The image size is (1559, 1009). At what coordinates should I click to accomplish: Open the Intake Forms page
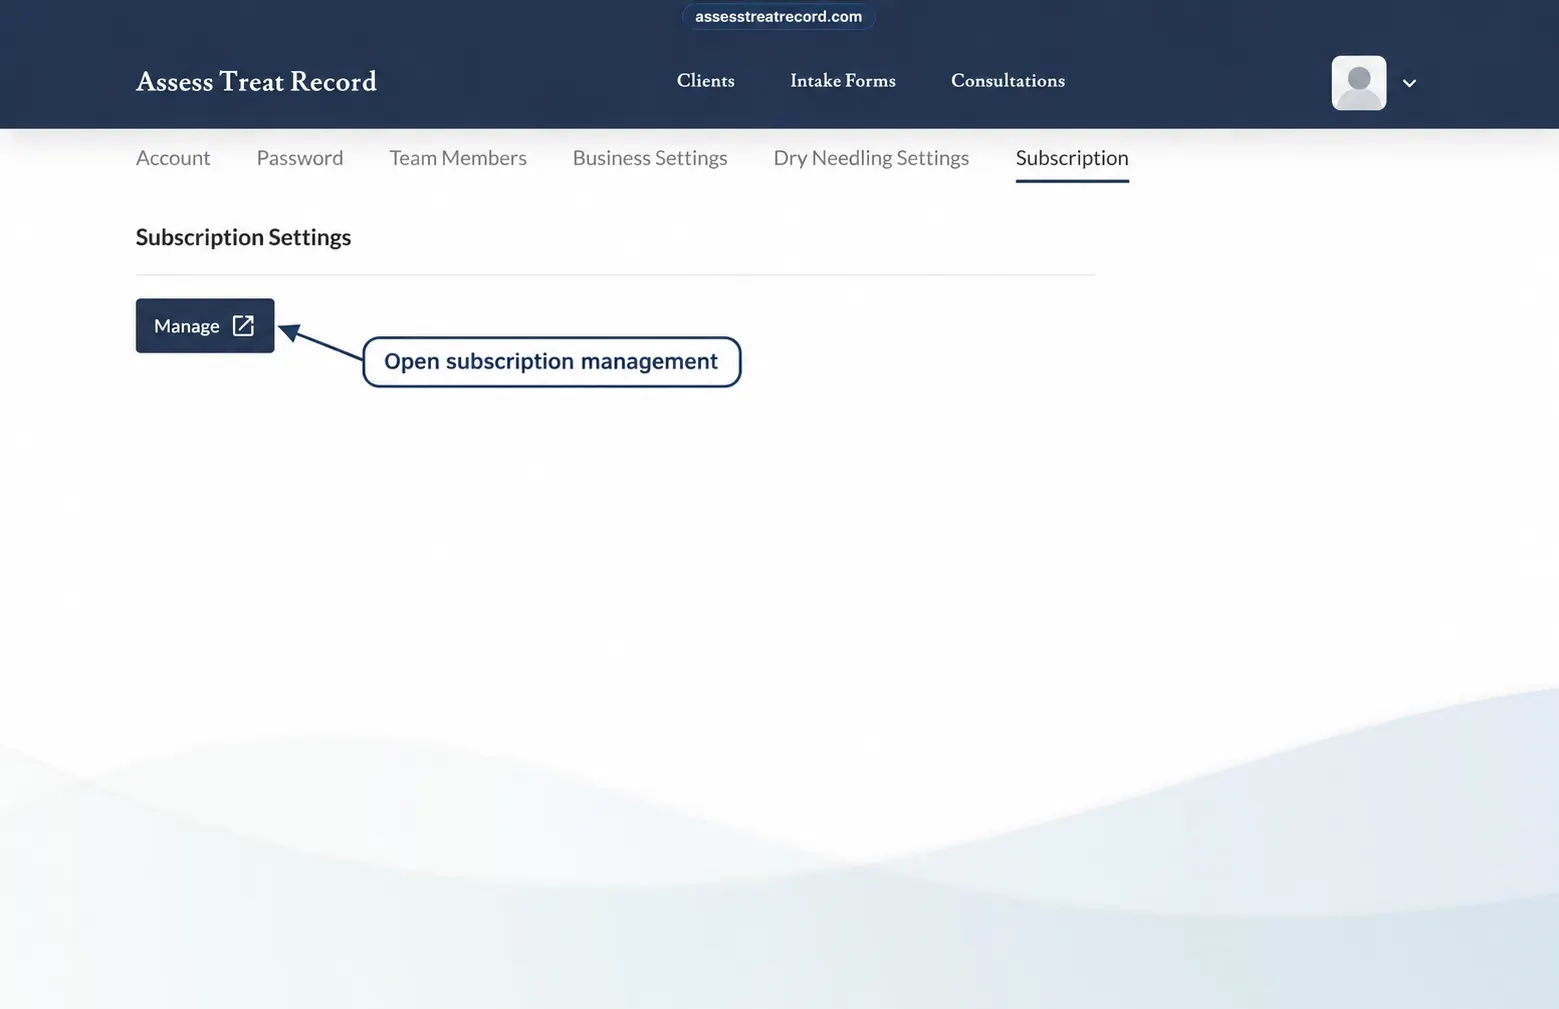tap(842, 81)
